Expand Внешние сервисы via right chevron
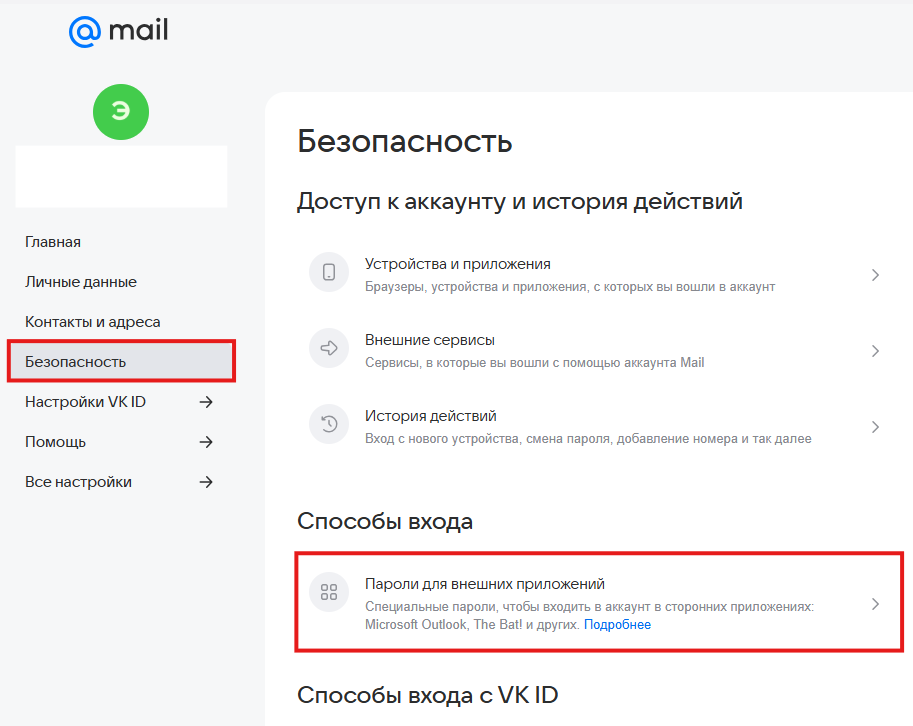Viewport: 913px width, 726px height. pos(875,351)
